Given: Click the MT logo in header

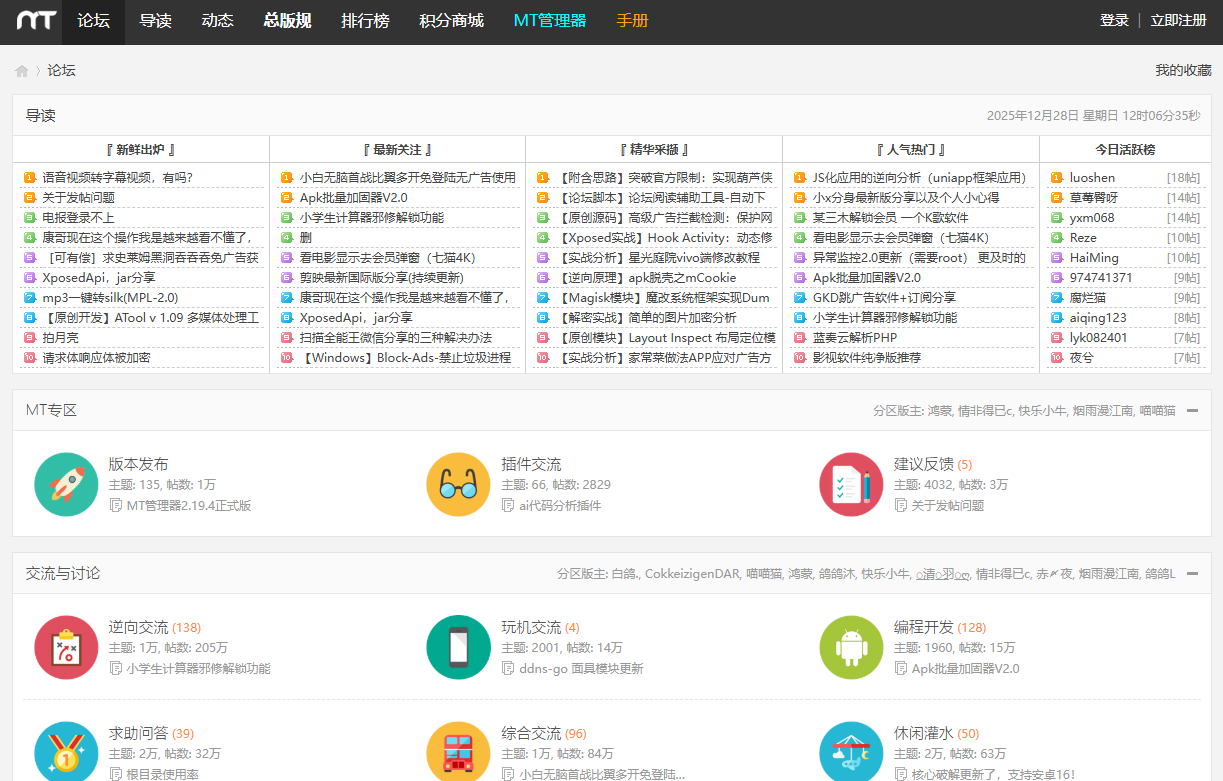Looking at the screenshot, I should click(35, 21).
